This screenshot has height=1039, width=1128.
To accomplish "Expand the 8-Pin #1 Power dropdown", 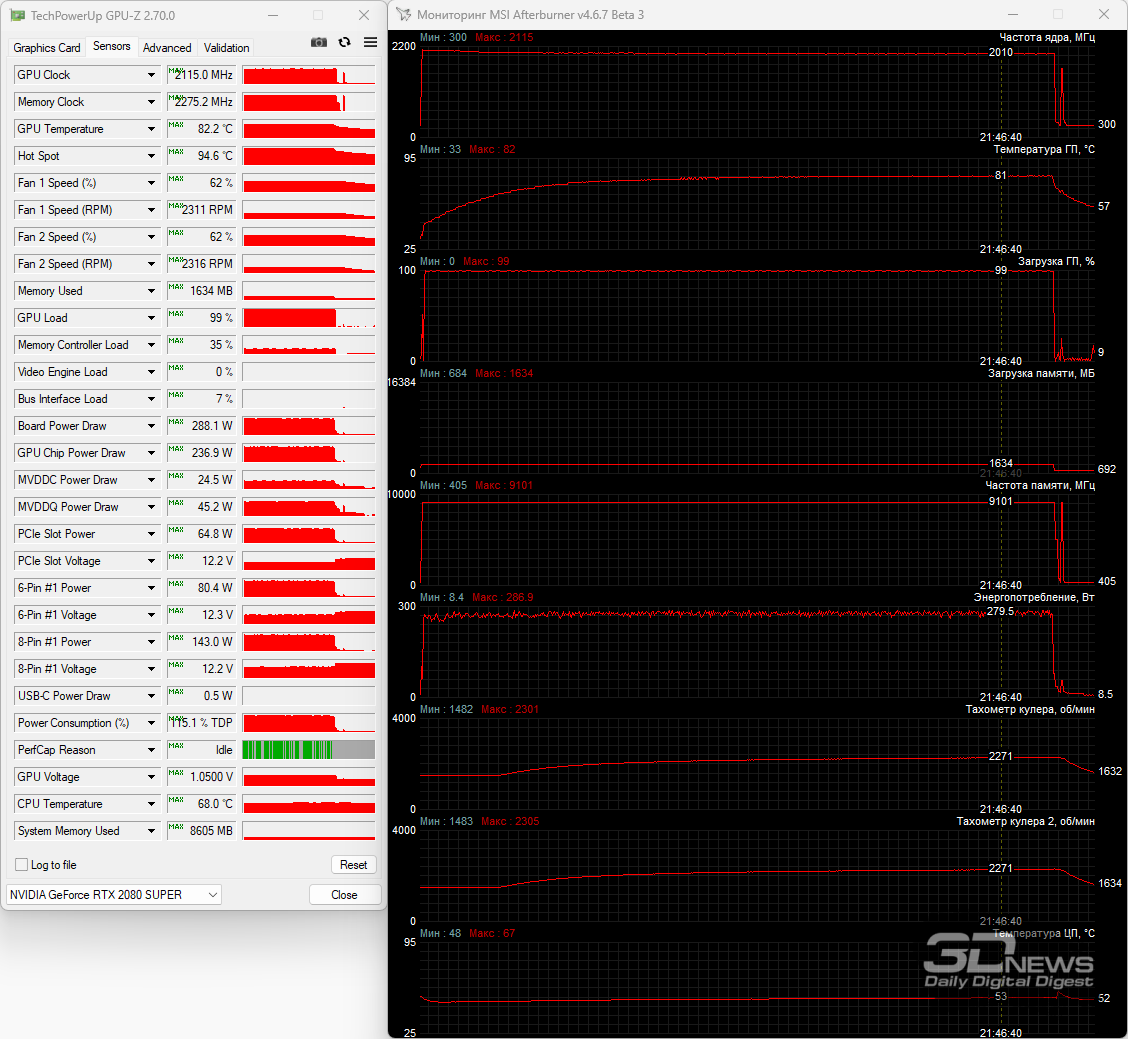I will pos(151,642).
